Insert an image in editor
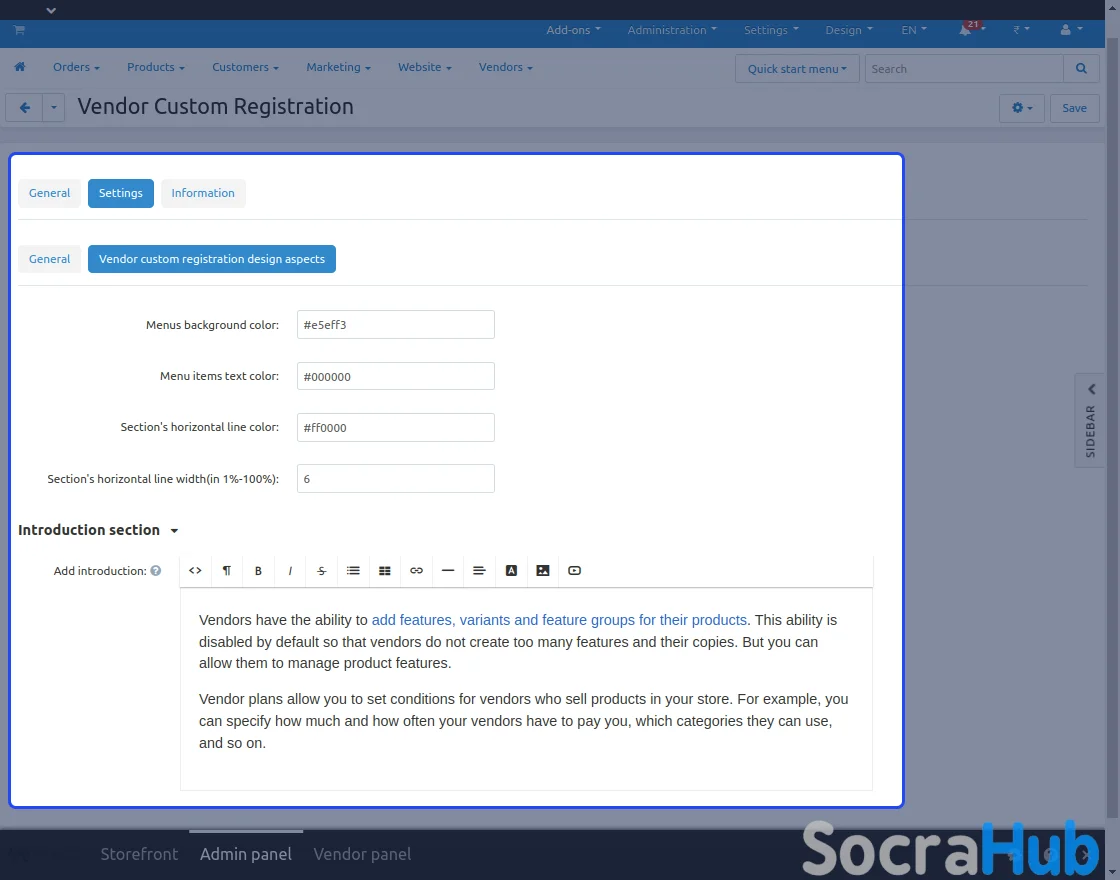The height and width of the screenshot is (880, 1120). (x=543, y=571)
